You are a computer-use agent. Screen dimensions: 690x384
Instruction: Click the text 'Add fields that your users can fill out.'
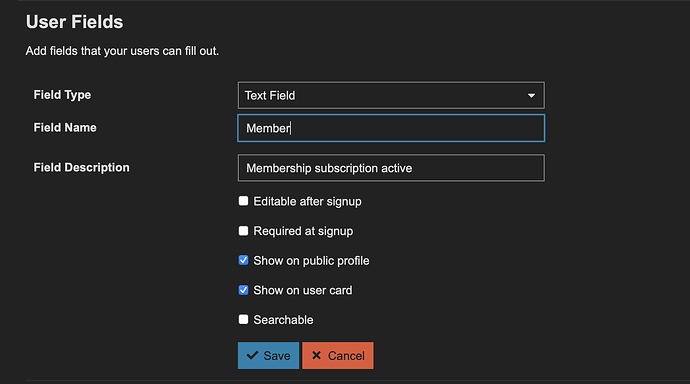click(x=122, y=51)
